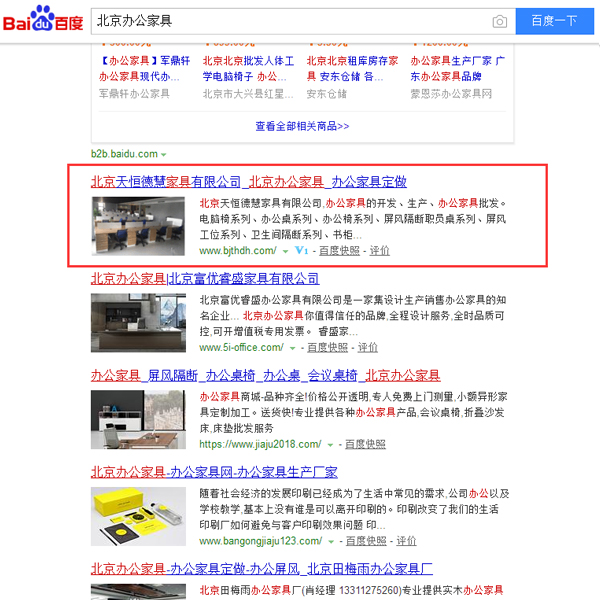Open 百度快照 for bjthdh.com result
The height and width of the screenshot is (600, 600).
339,251
